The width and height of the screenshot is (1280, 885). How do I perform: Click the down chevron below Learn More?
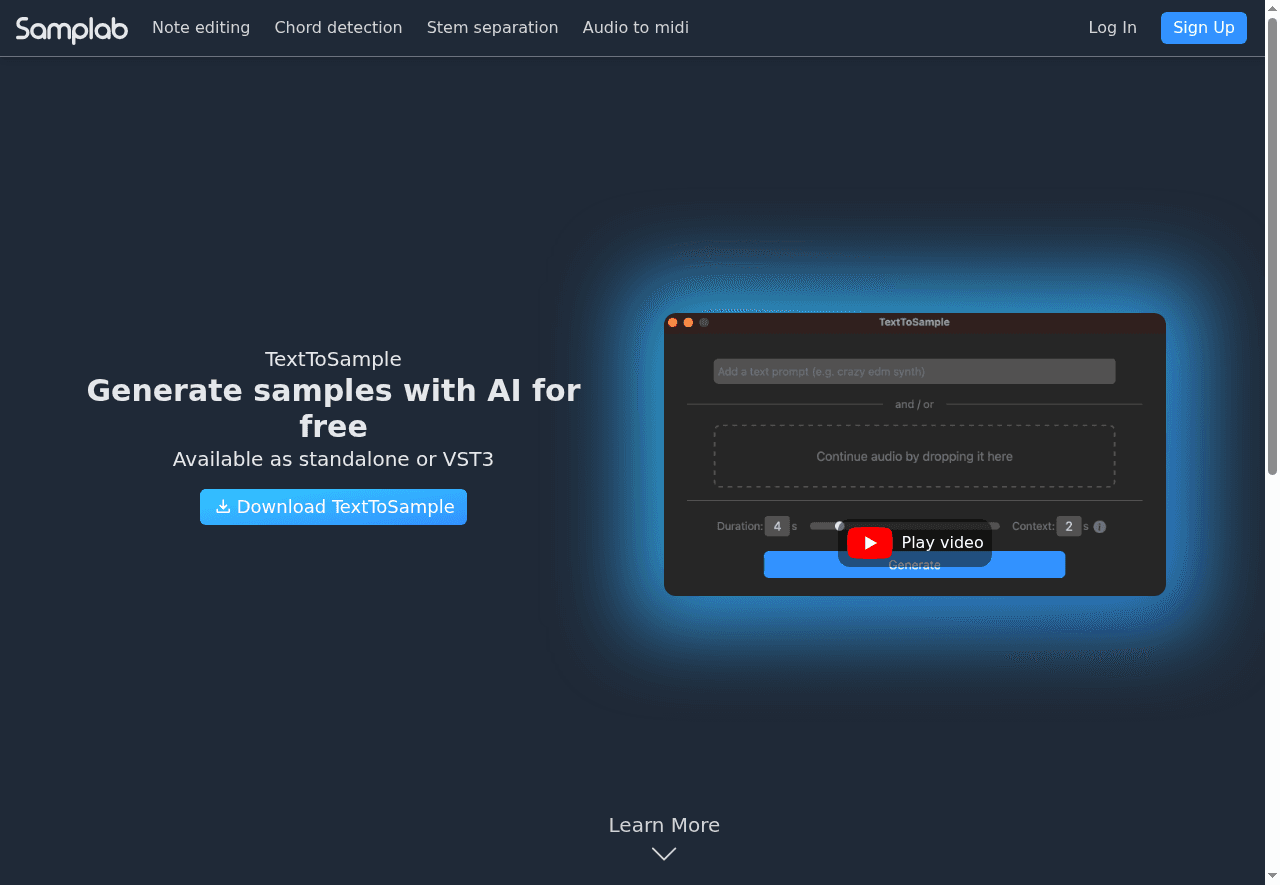click(664, 853)
